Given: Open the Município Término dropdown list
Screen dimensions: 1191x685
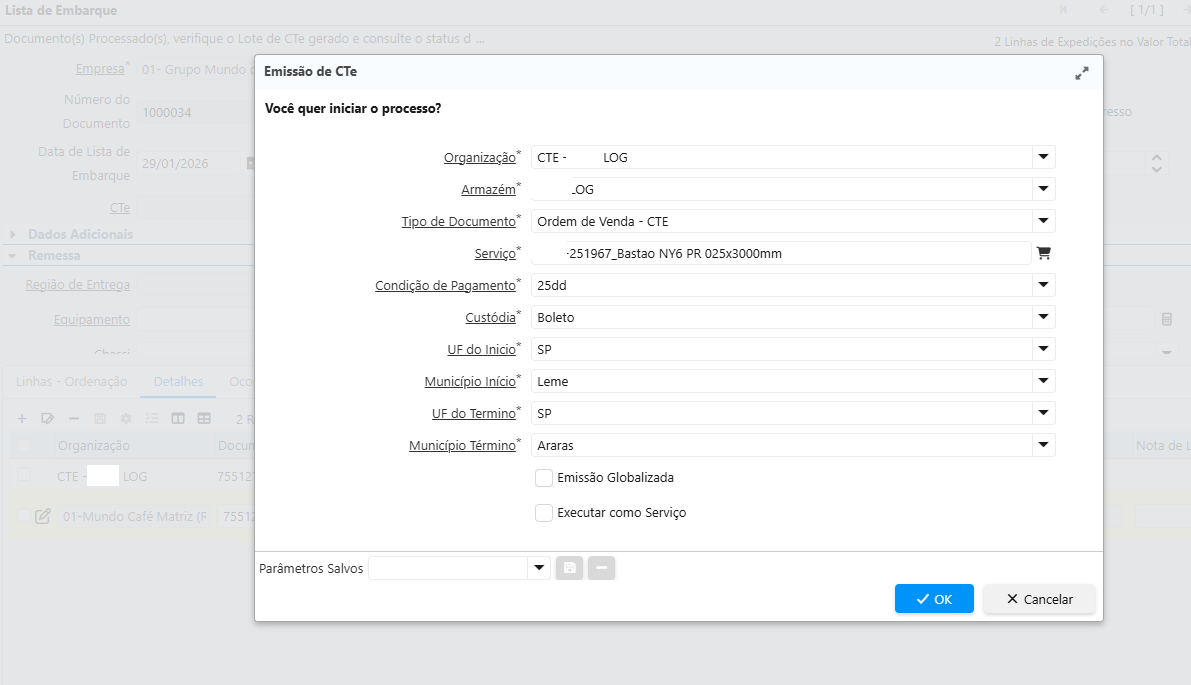Looking at the screenshot, I should coord(1043,445).
